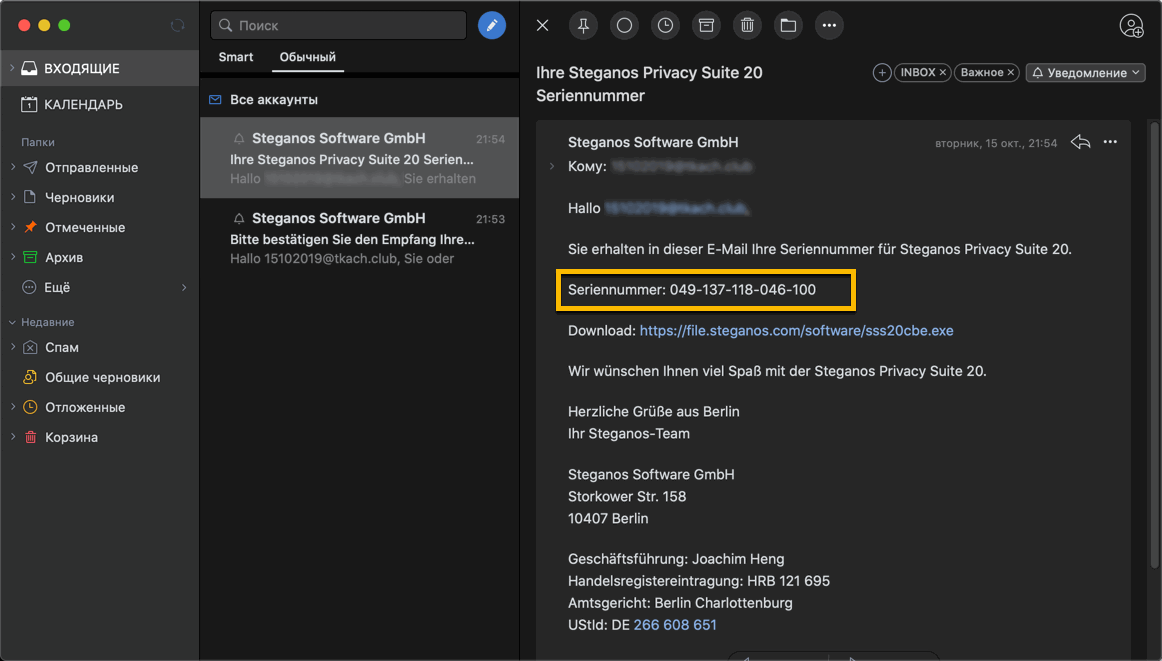Expand the Отправленные folder chevron
This screenshot has height=661, width=1162.
point(13,167)
